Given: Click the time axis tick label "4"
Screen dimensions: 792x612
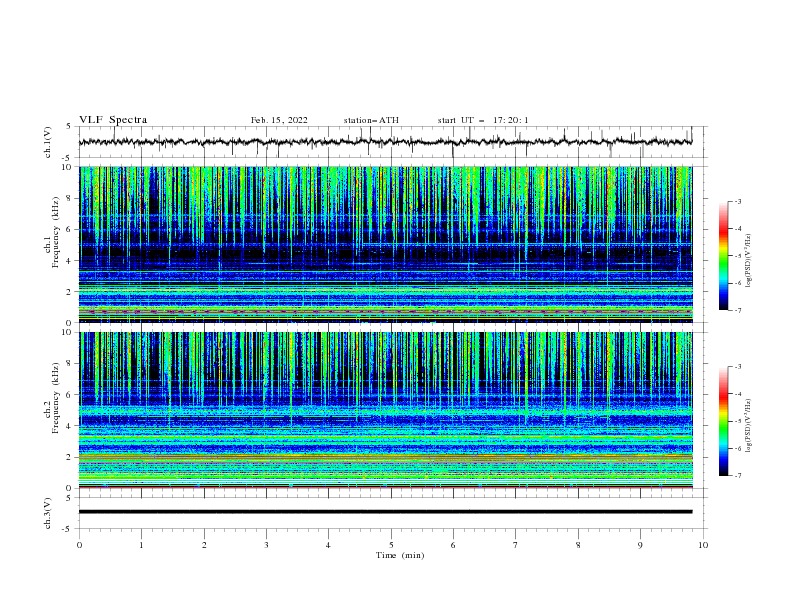Looking at the screenshot, I should point(328,545).
